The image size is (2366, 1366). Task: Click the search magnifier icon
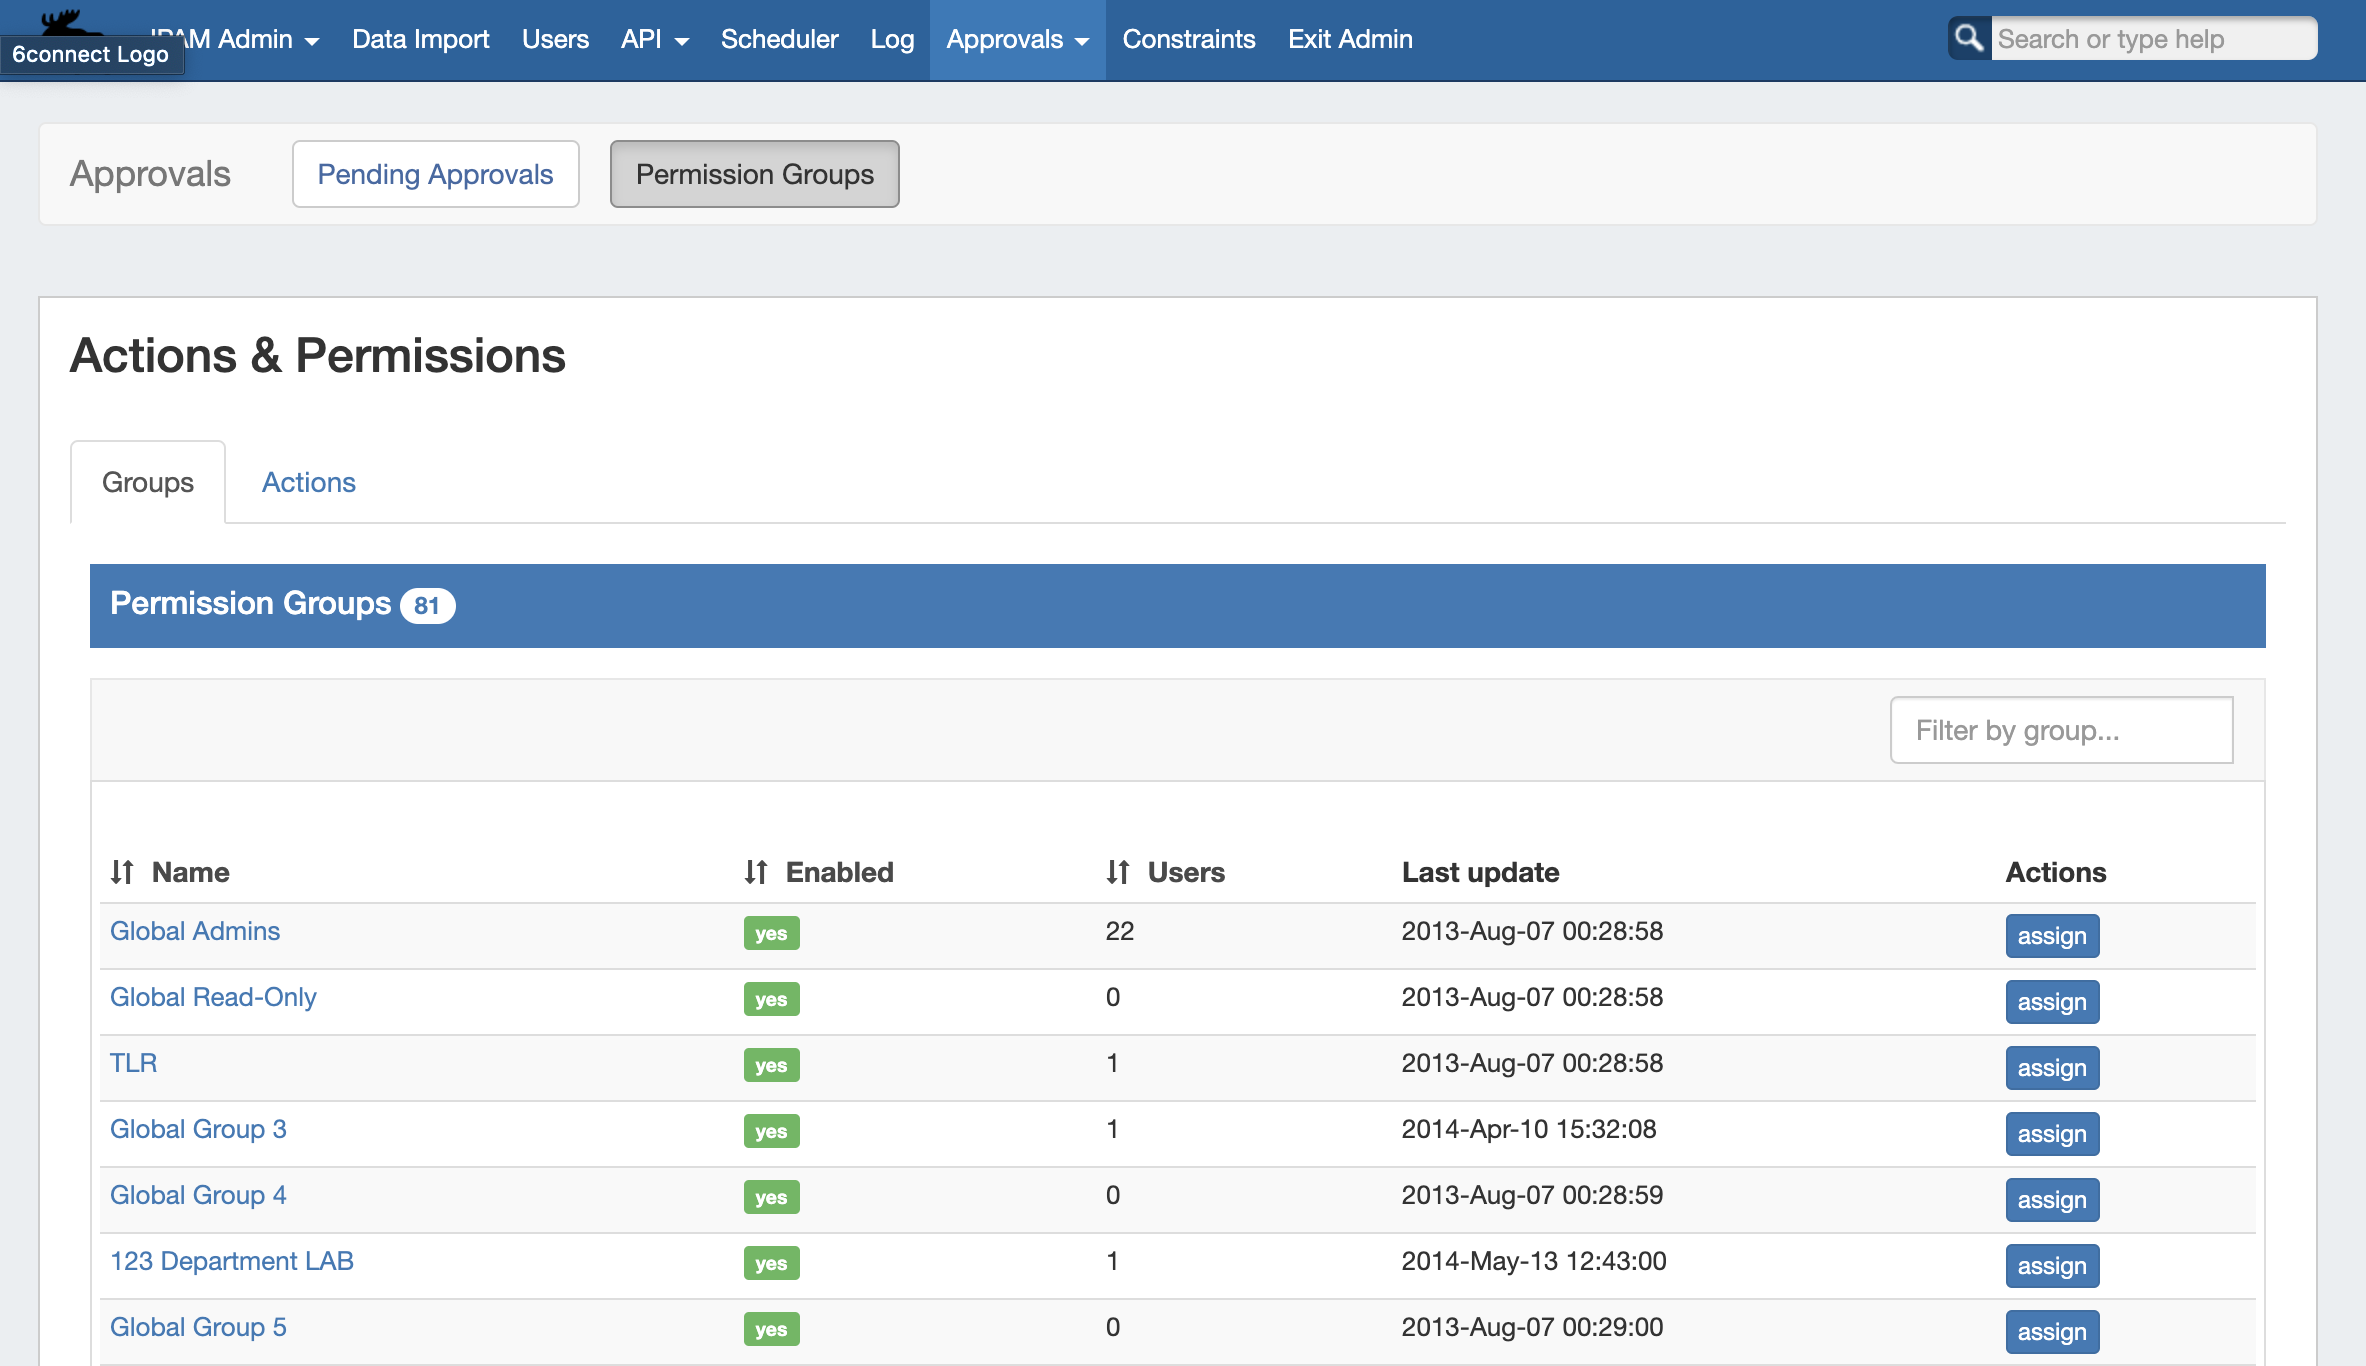pos(1968,39)
